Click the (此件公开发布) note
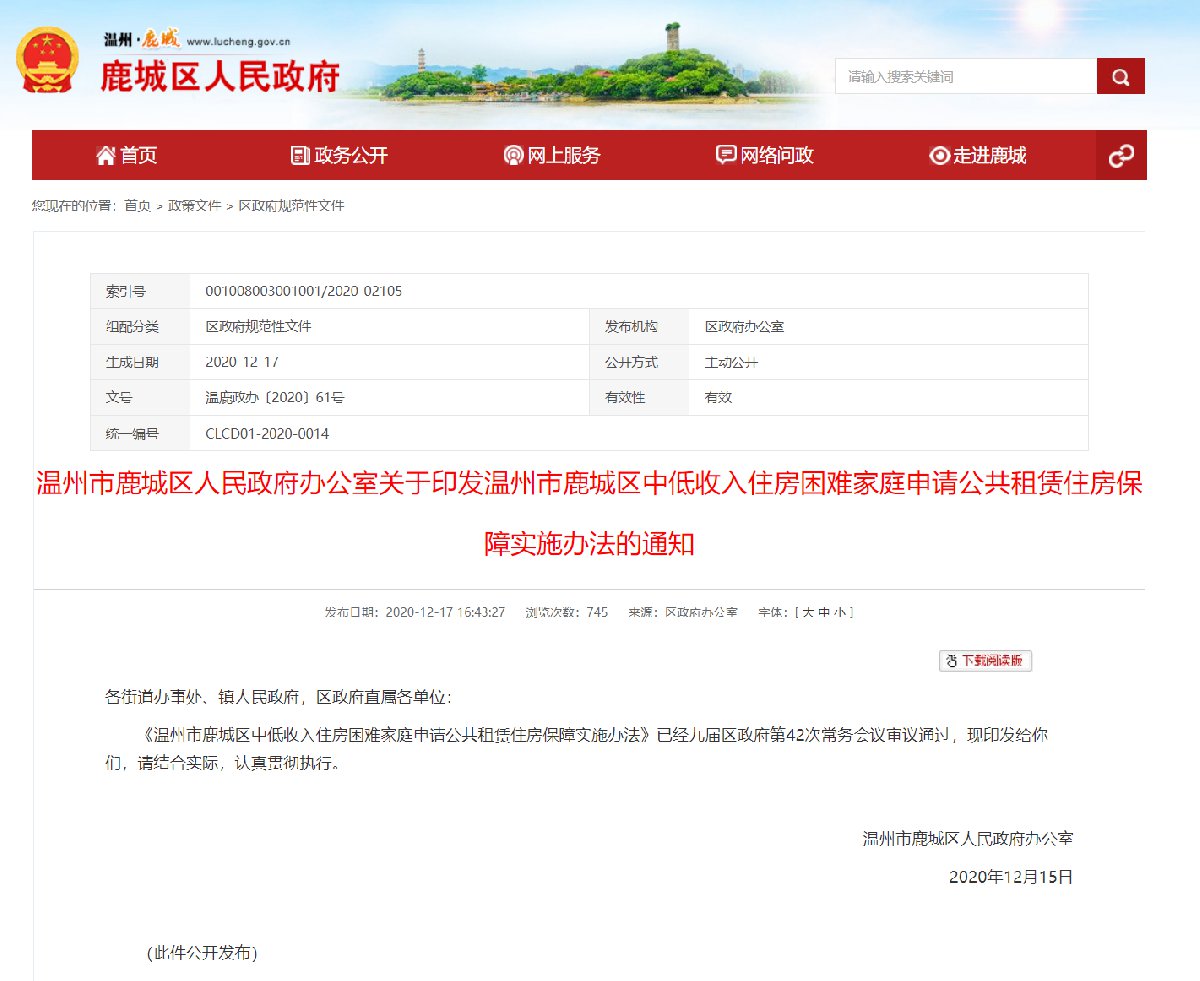This screenshot has height=981, width=1200. click(x=202, y=953)
